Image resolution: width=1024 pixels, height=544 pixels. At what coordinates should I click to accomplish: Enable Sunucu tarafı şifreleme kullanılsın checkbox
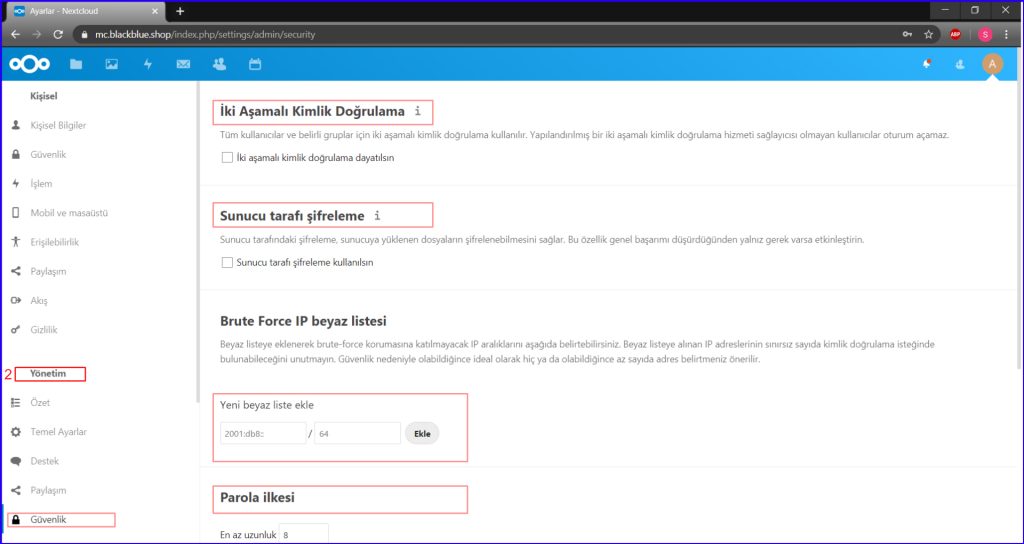click(x=227, y=263)
